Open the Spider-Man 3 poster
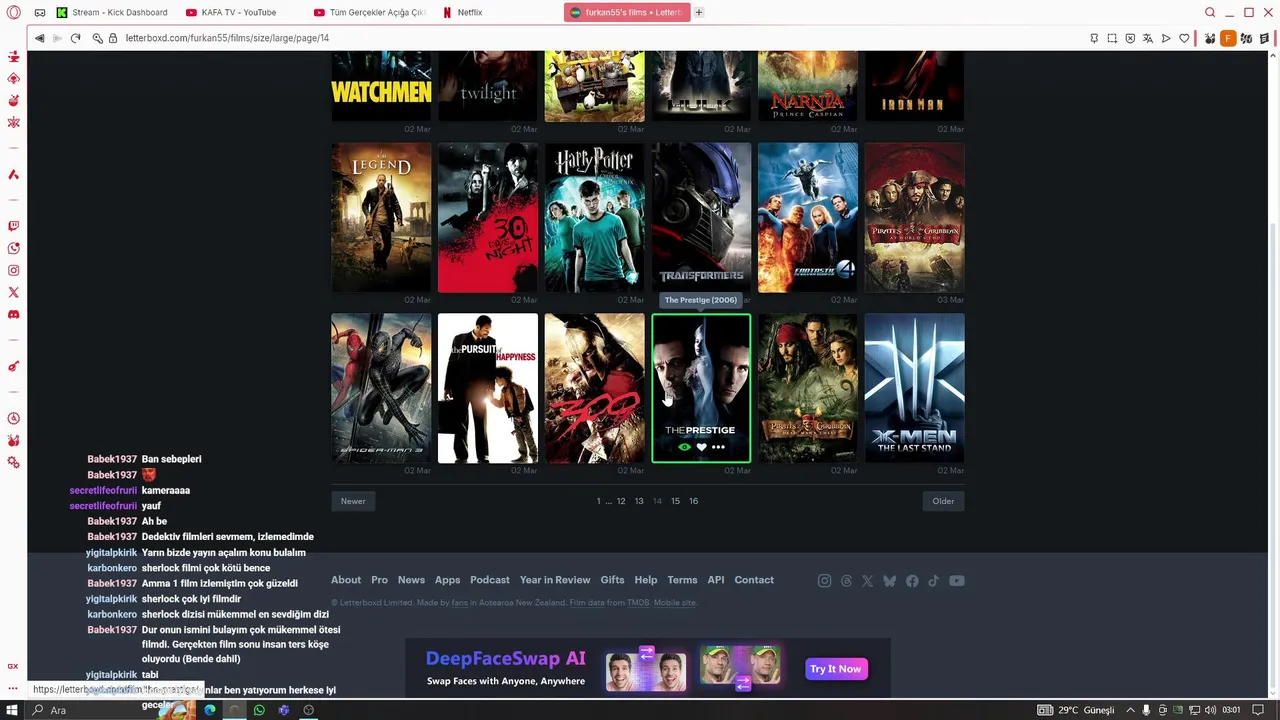Image resolution: width=1280 pixels, height=720 pixels. (381, 389)
